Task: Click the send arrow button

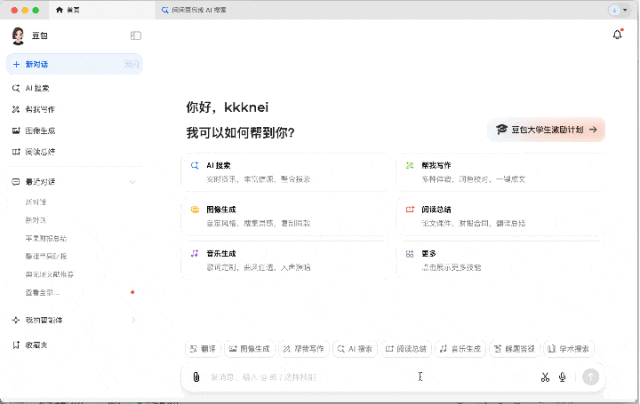Action: tap(590, 377)
